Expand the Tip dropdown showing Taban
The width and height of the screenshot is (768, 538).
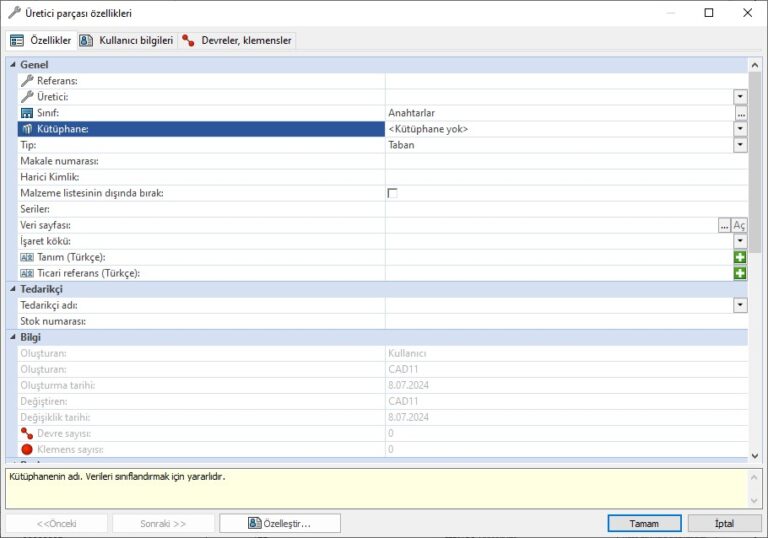[740, 145]
